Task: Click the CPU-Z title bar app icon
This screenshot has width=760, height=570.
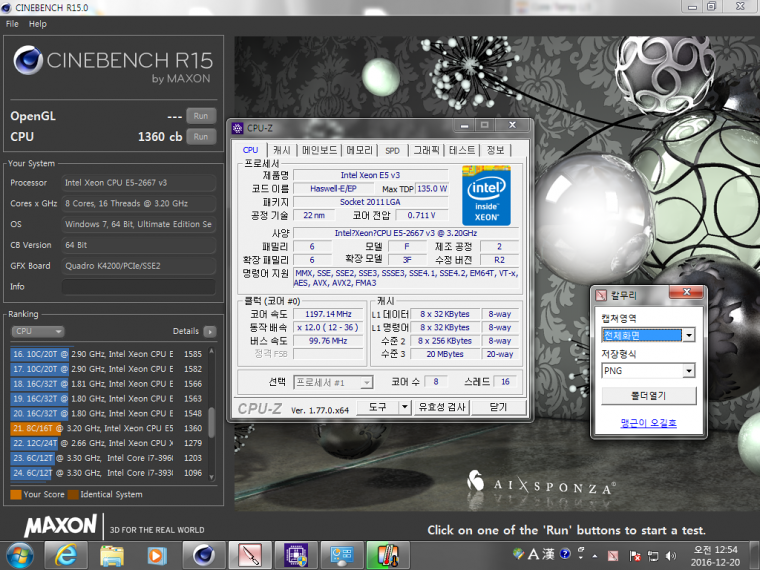Action: pos(238,128)
